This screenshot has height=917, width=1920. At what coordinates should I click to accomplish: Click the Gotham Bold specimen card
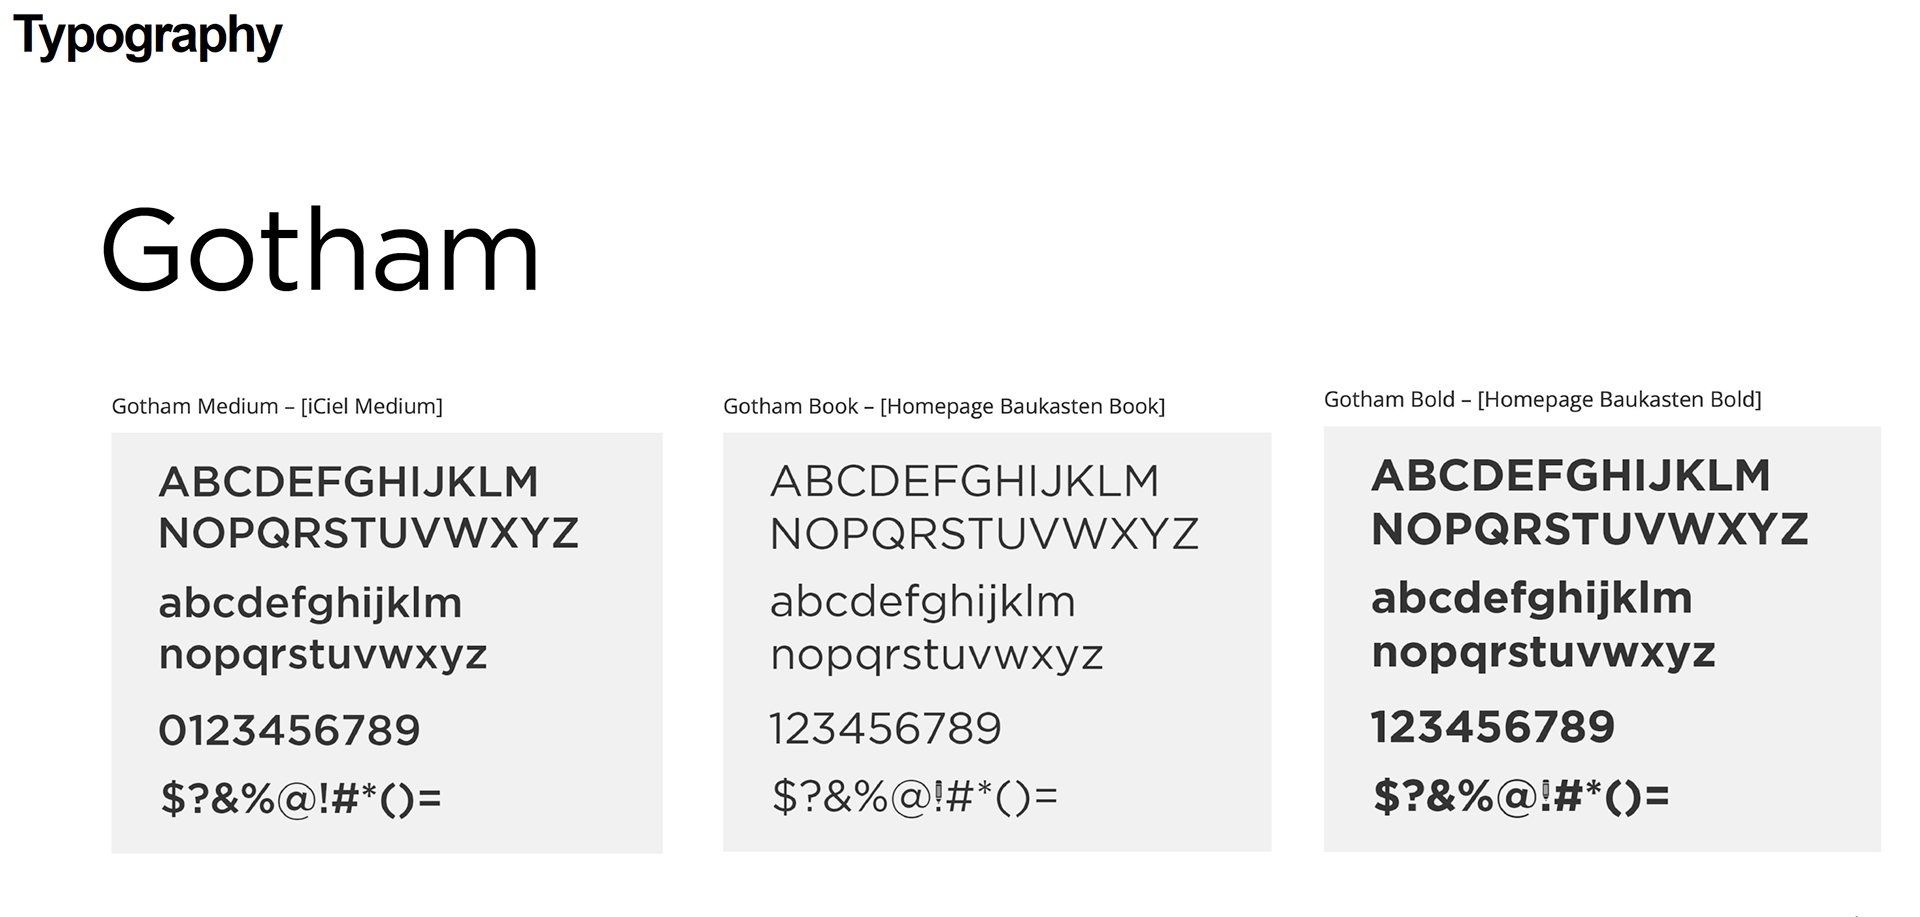coord(1602,639)
